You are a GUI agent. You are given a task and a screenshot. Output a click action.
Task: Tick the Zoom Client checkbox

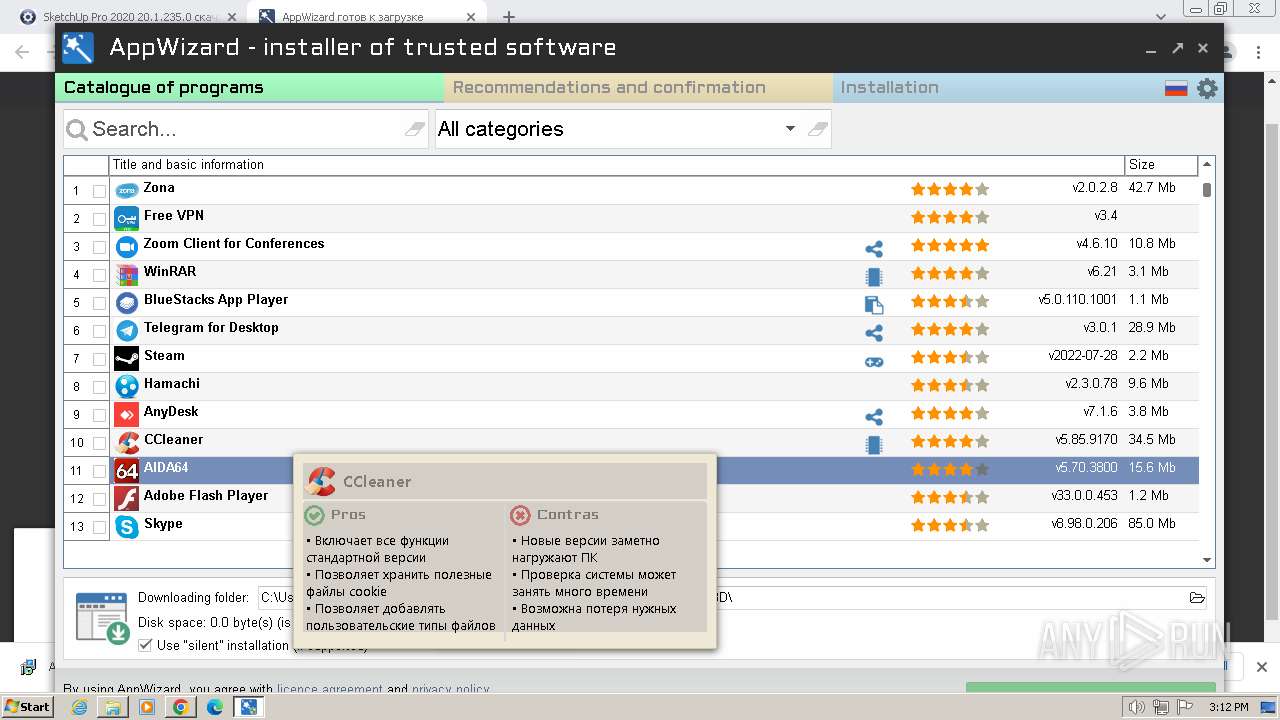click(99, 247)
